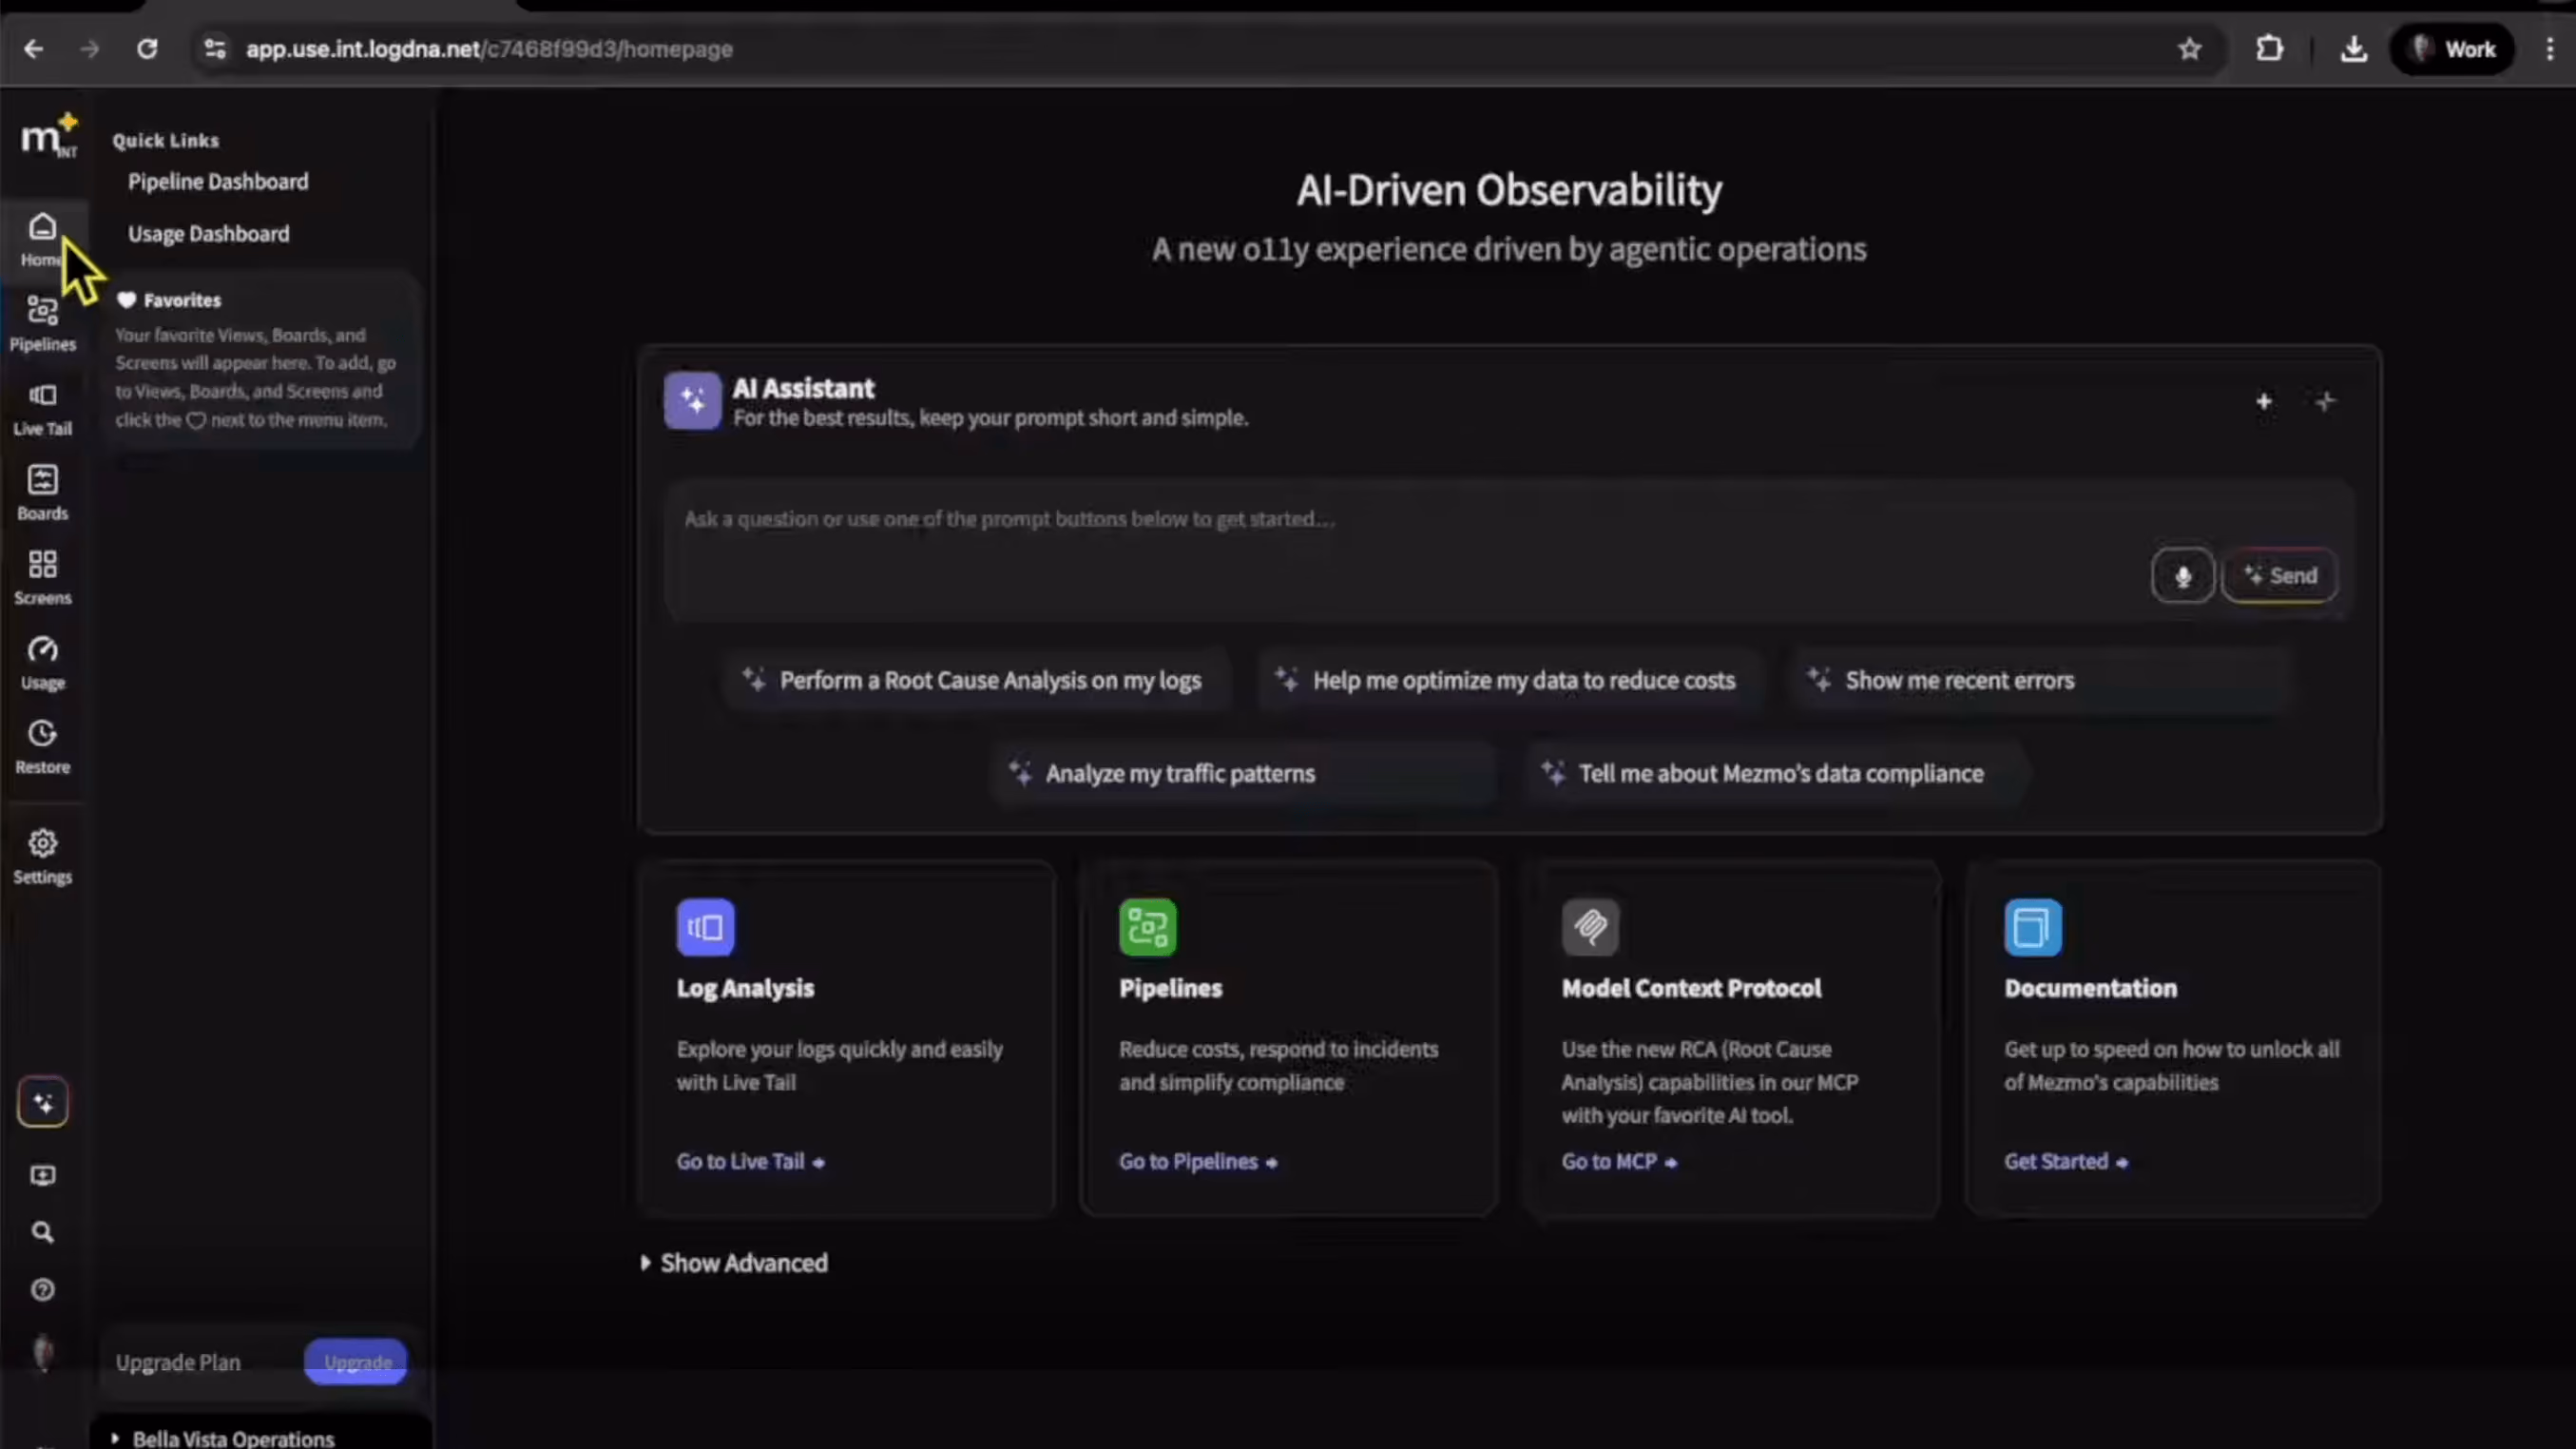Bookmark this page with the star icon
This screenshot has width=2576, height=1449.
pyautogui.click(x=2190, y=49)
